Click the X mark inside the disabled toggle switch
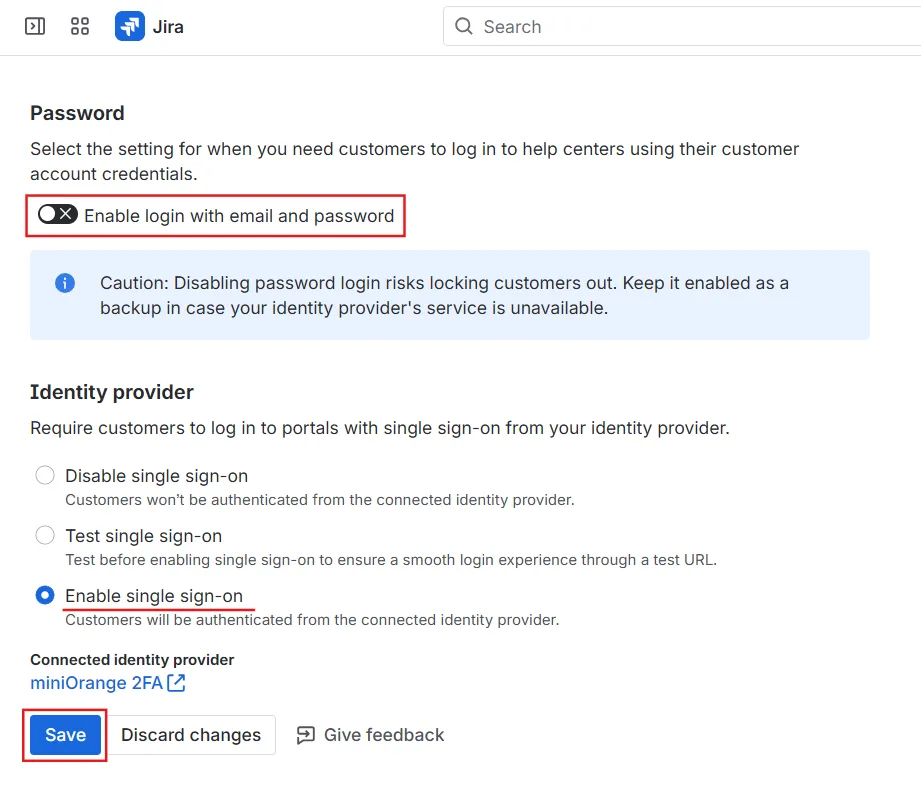 (x=63, y=214)
